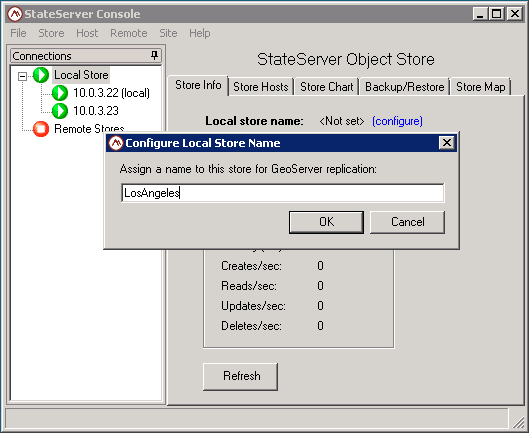Click the dialog's title bar logo icon
Screen dimensions: 529x433
point(116,143)
